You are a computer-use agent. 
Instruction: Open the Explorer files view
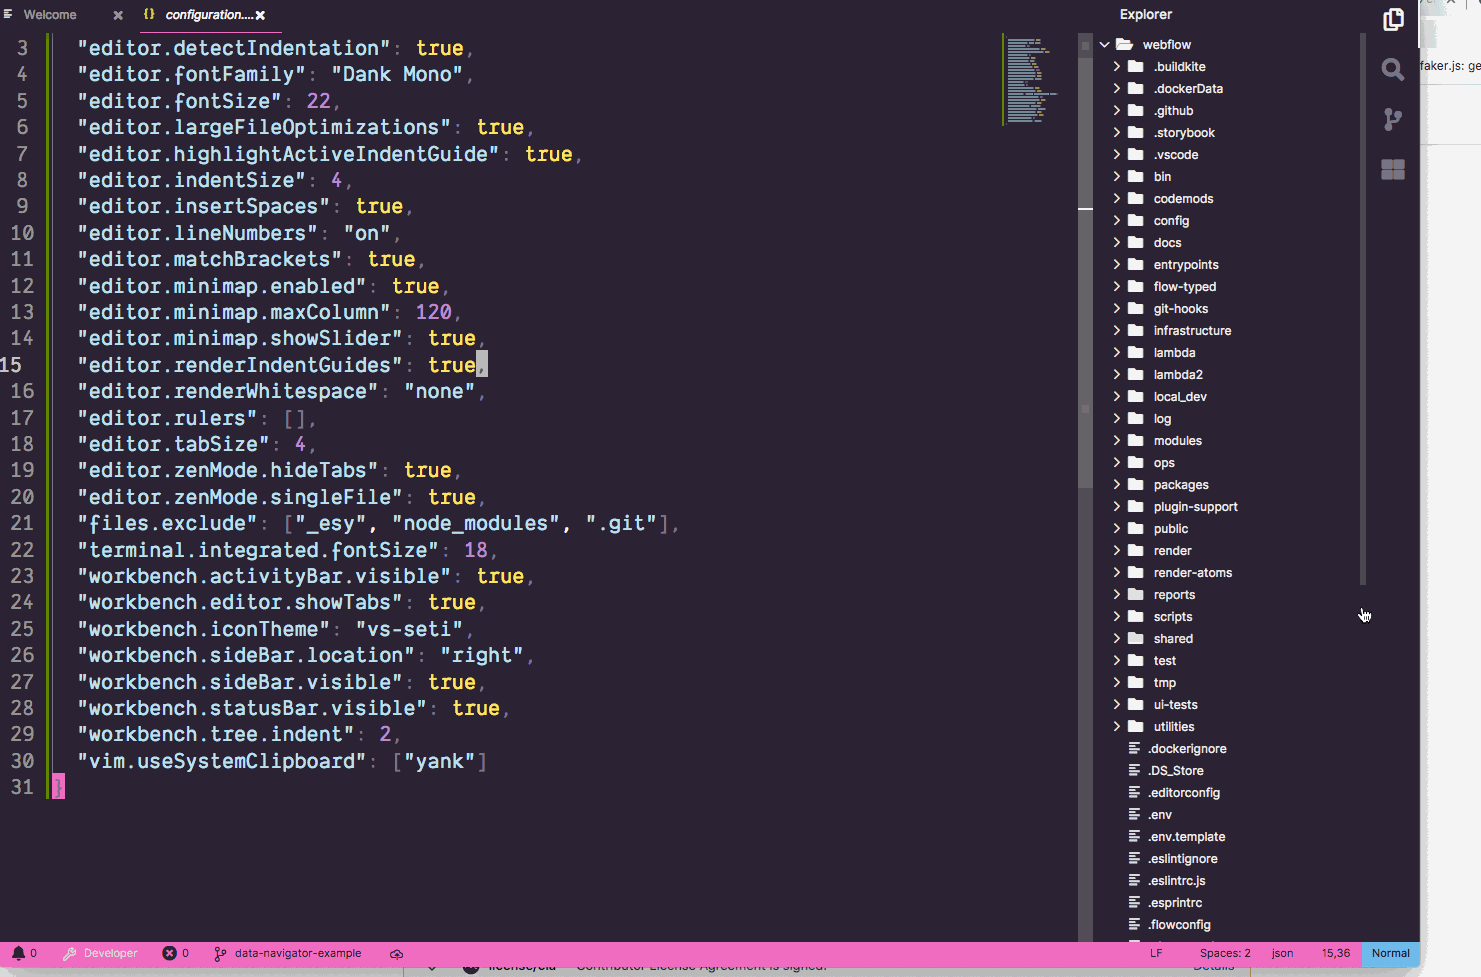click(x=1392, y=19)
